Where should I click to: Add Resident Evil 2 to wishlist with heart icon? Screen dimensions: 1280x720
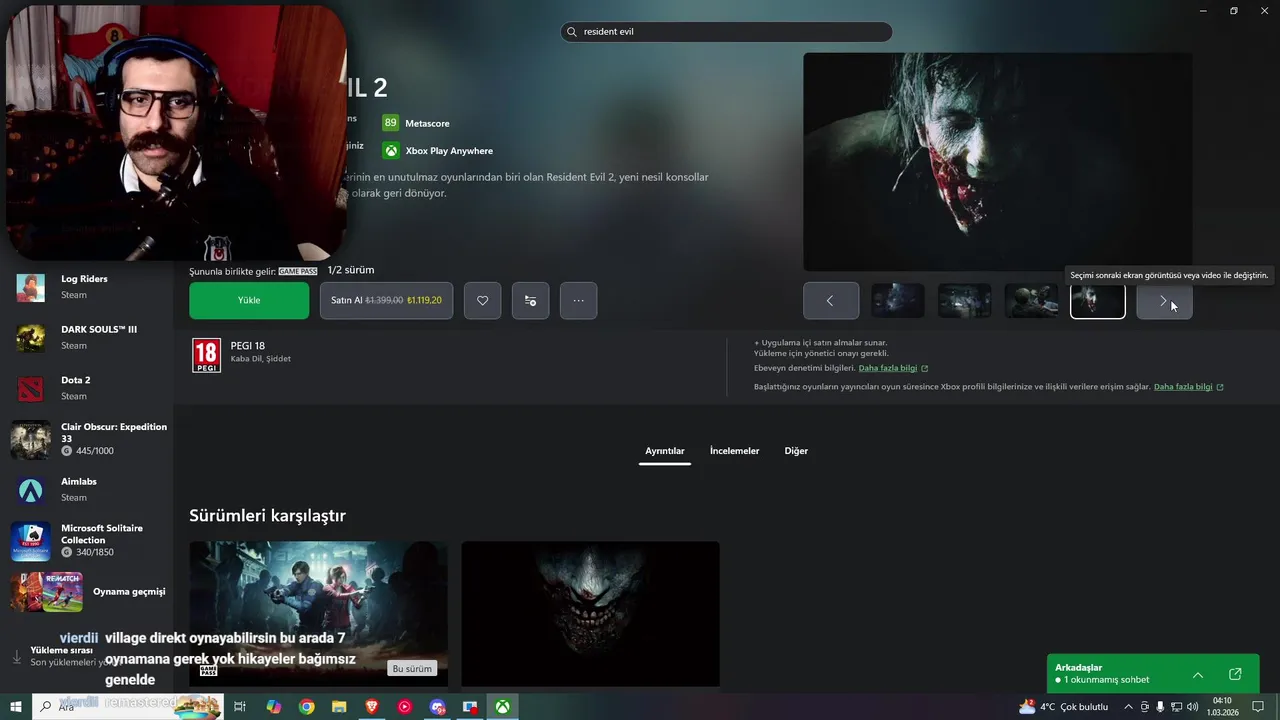pyautogui.click(x=482, y=300)
